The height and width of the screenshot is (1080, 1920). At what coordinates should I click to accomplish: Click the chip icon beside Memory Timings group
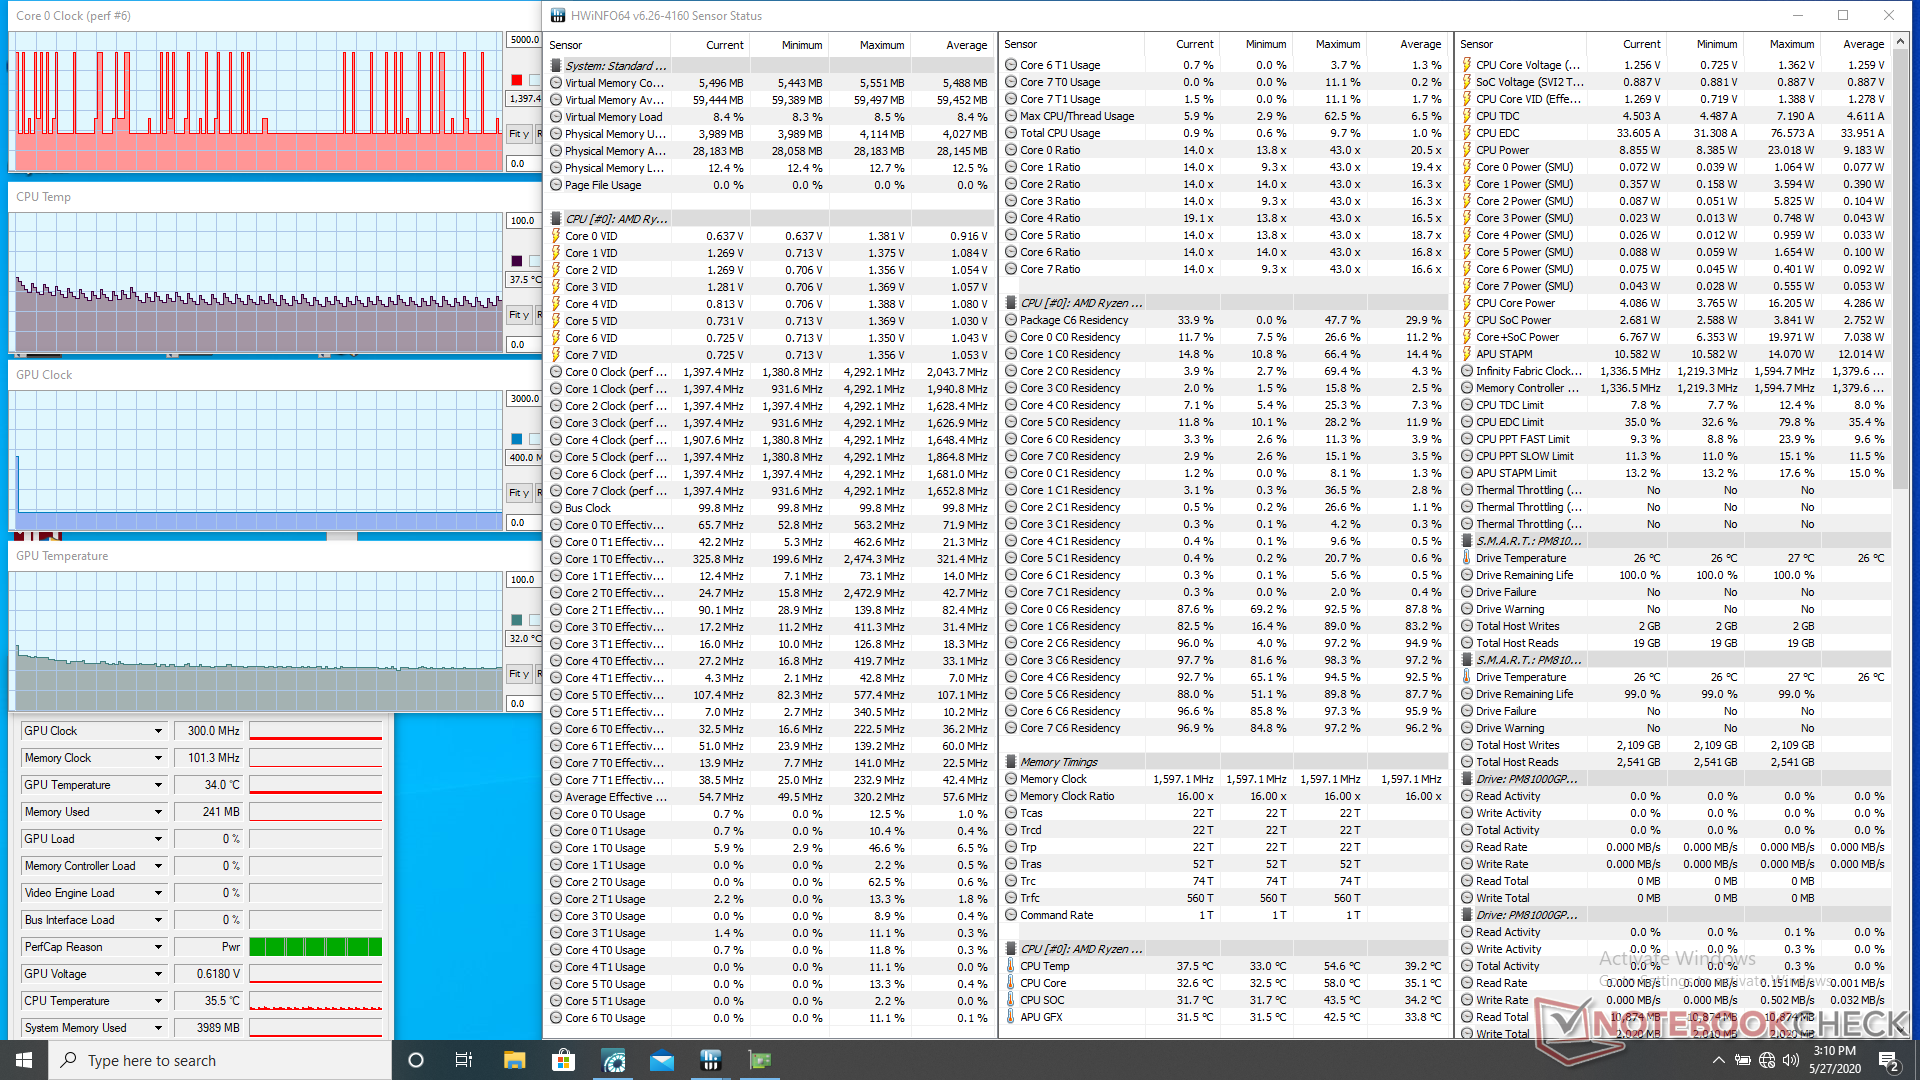click(x=1011, y=762)
